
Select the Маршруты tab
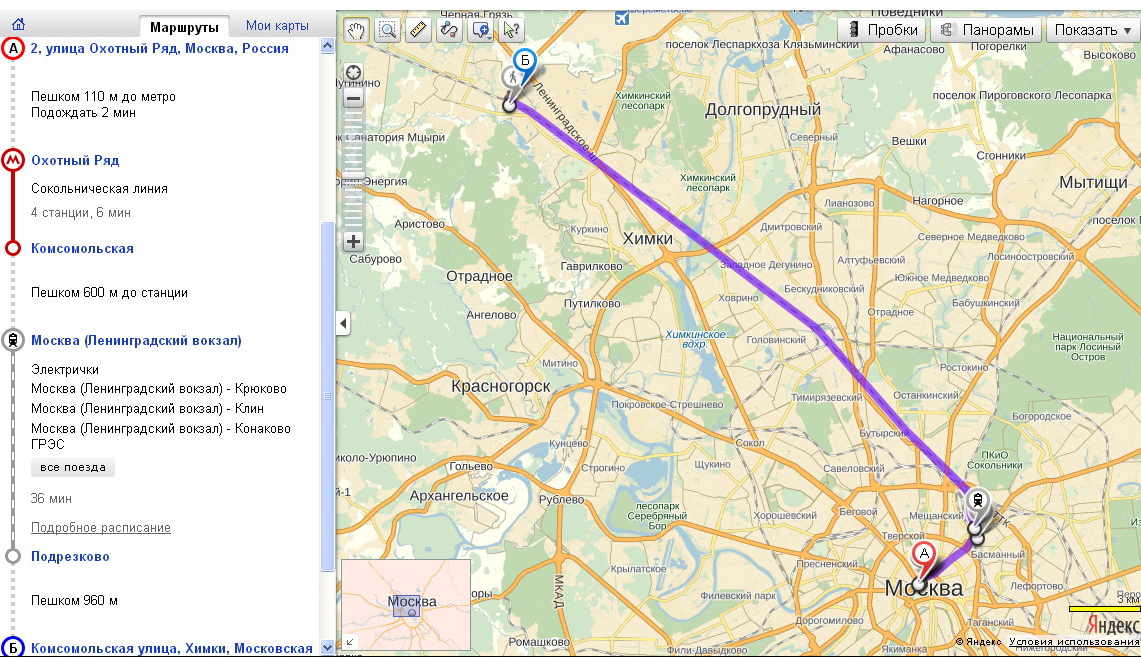coord(184,26)
